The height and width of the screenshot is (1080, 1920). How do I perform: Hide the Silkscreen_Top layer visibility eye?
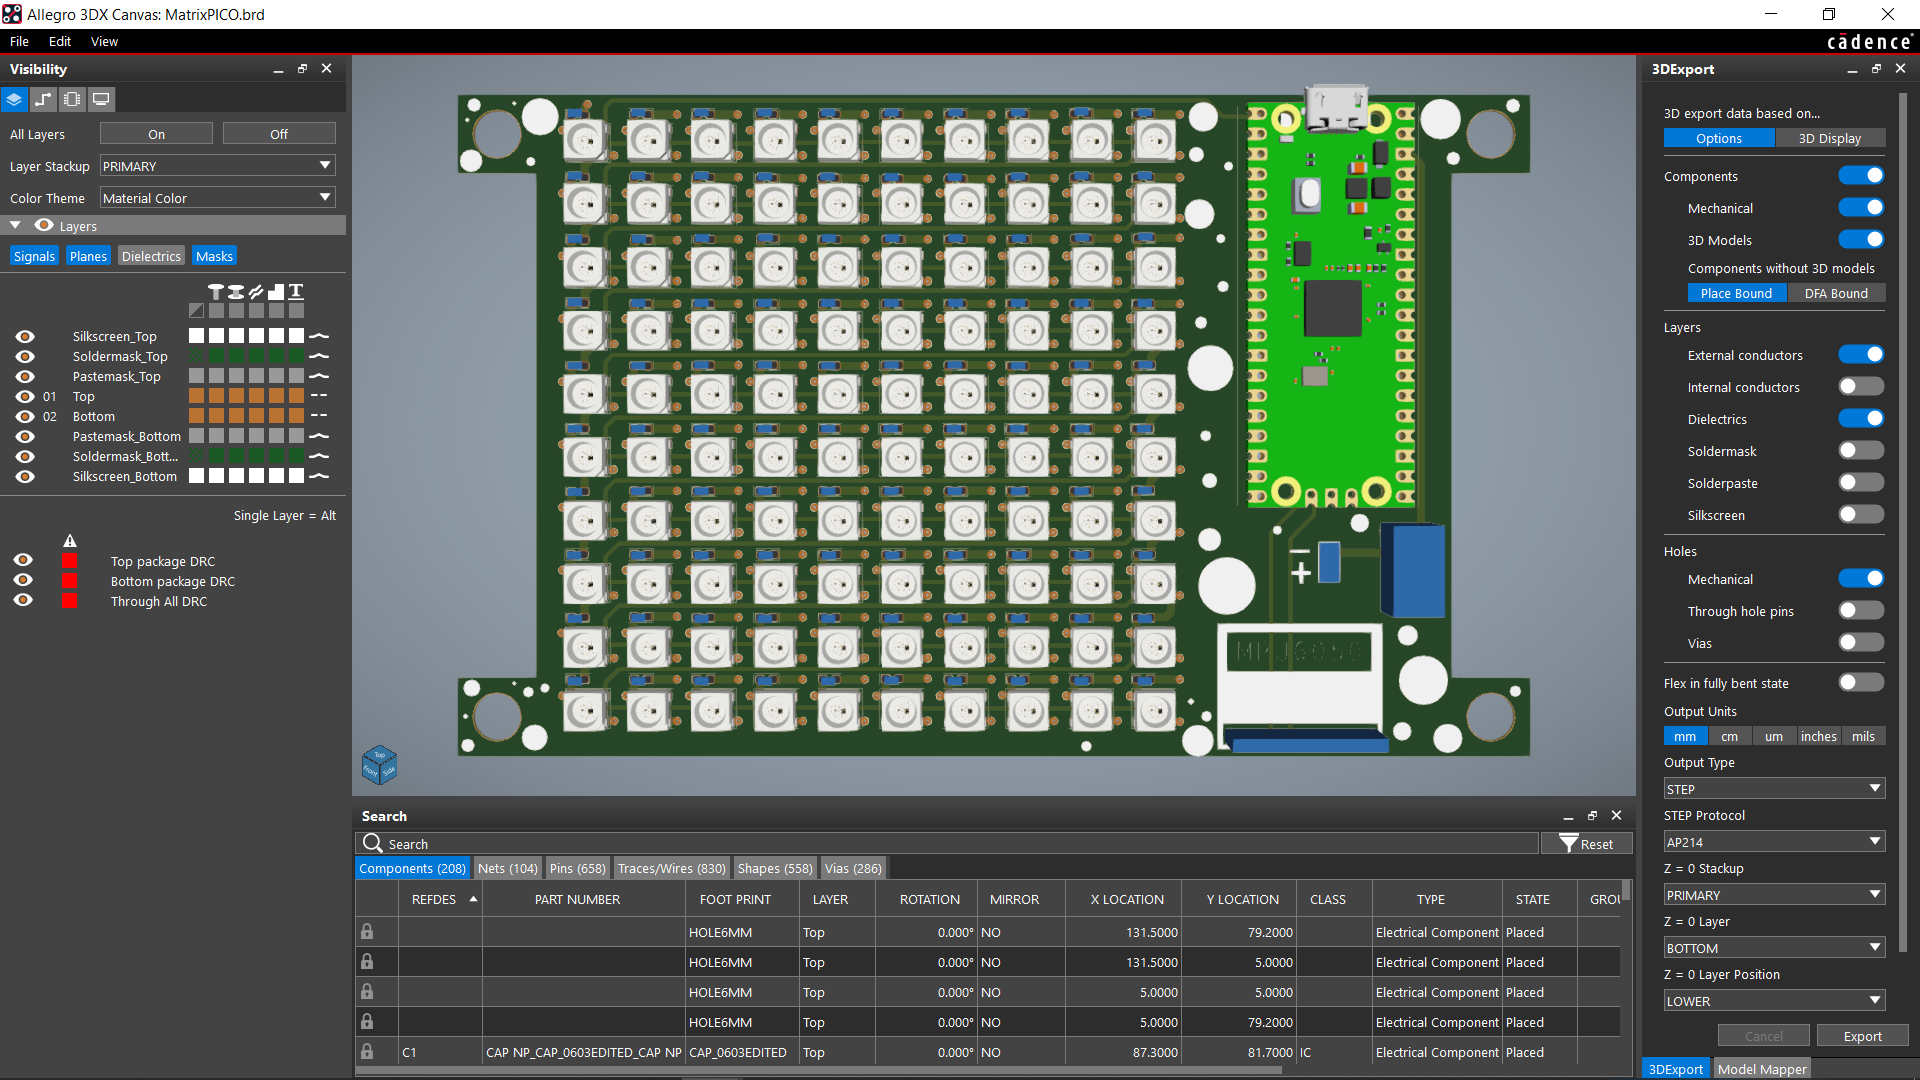[x=23, y=336]
